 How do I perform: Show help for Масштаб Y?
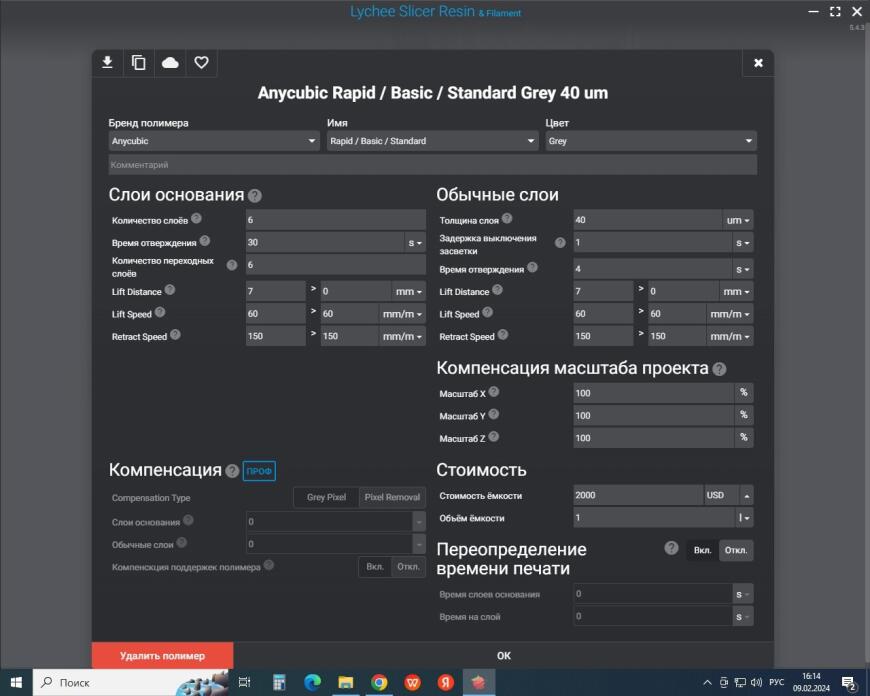493,414
